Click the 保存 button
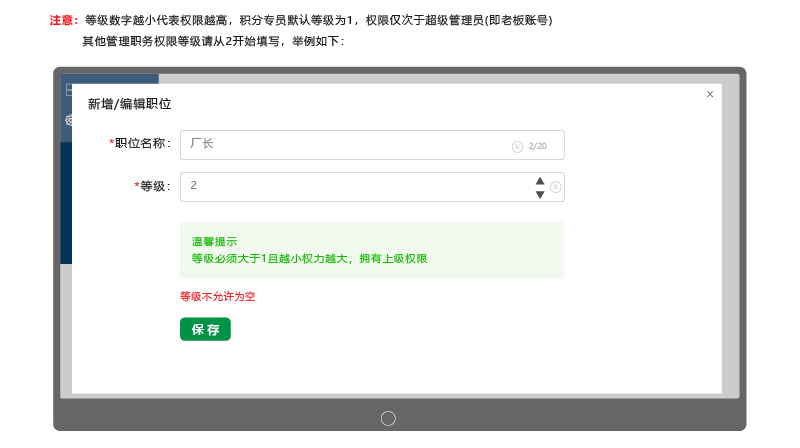 pos(205,329)
